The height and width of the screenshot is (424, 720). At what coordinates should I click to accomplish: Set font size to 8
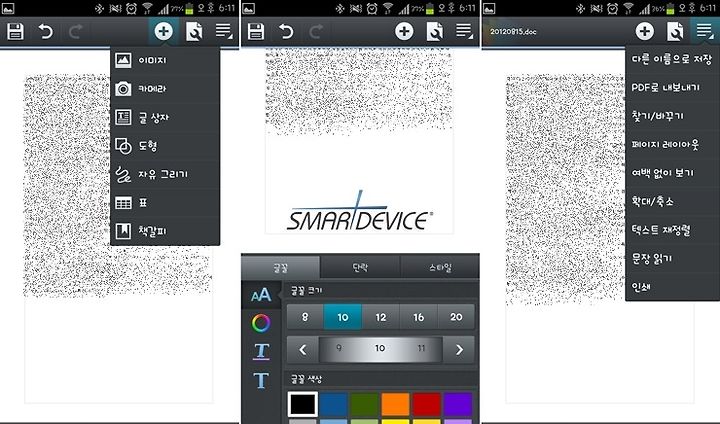click(x=305, y=317)
